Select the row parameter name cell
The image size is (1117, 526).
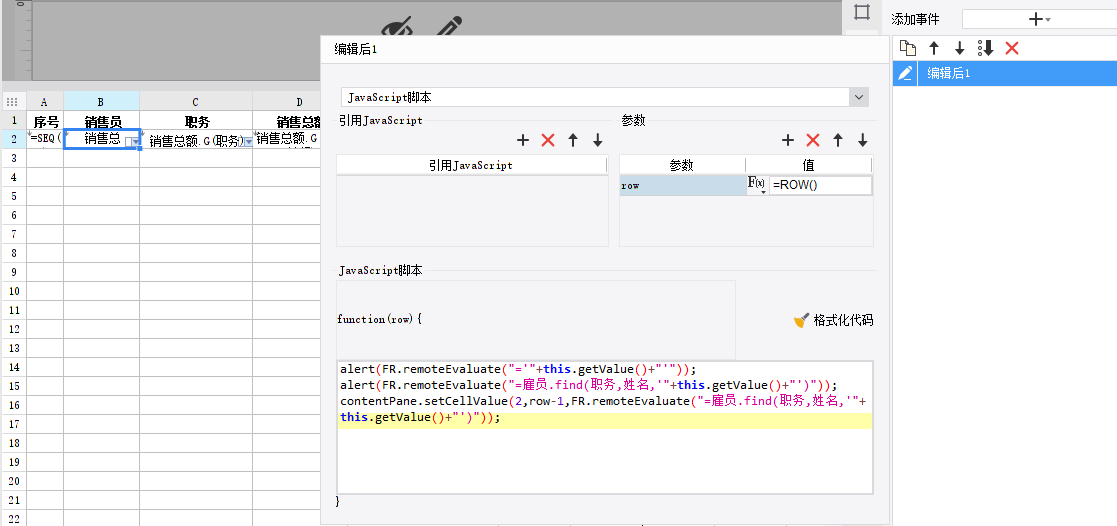click(x=682, y=185)
